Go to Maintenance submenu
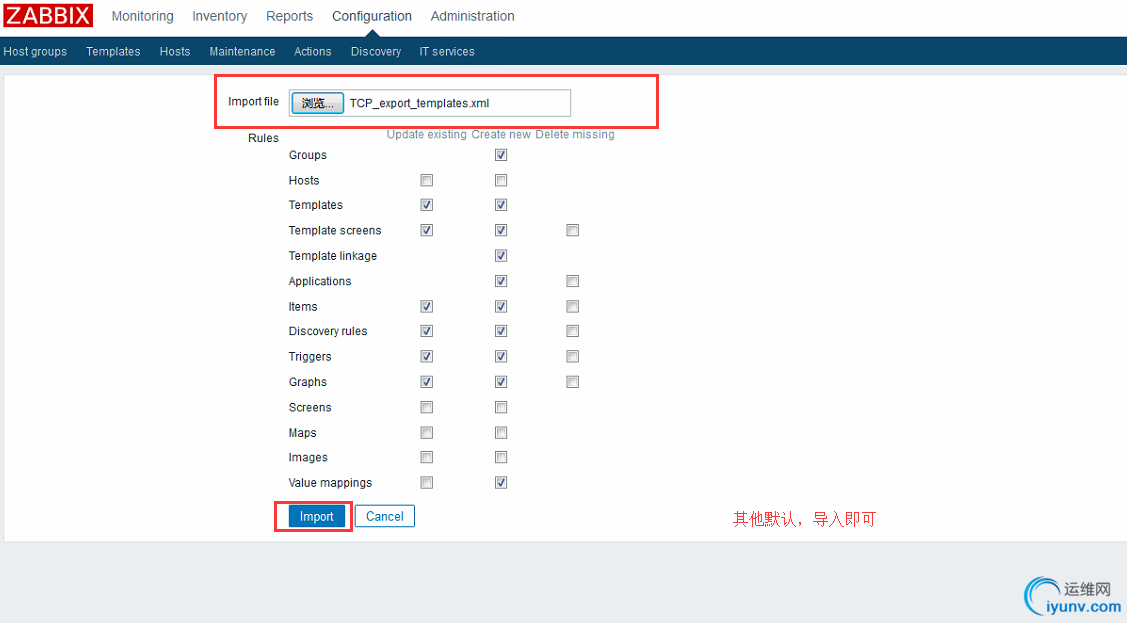The height and width of the screenshot is (623, 1127). pos(242,52)
